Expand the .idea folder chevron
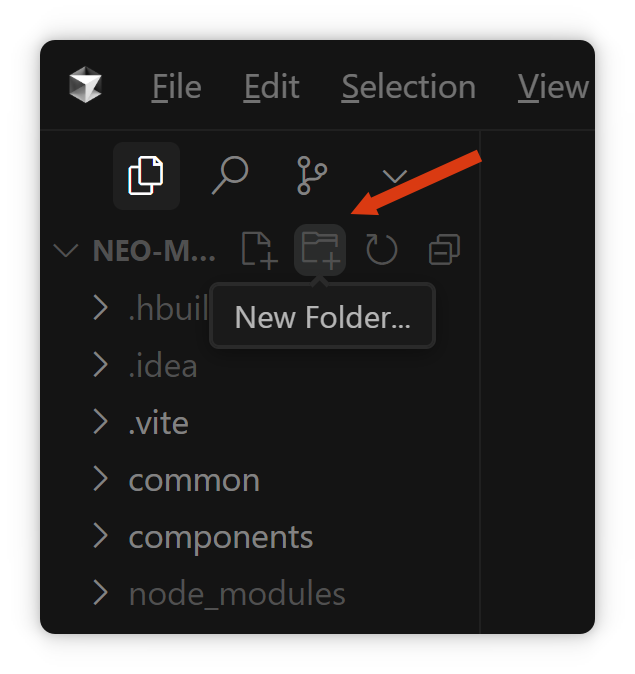635x674 pixels. (100, 365)
